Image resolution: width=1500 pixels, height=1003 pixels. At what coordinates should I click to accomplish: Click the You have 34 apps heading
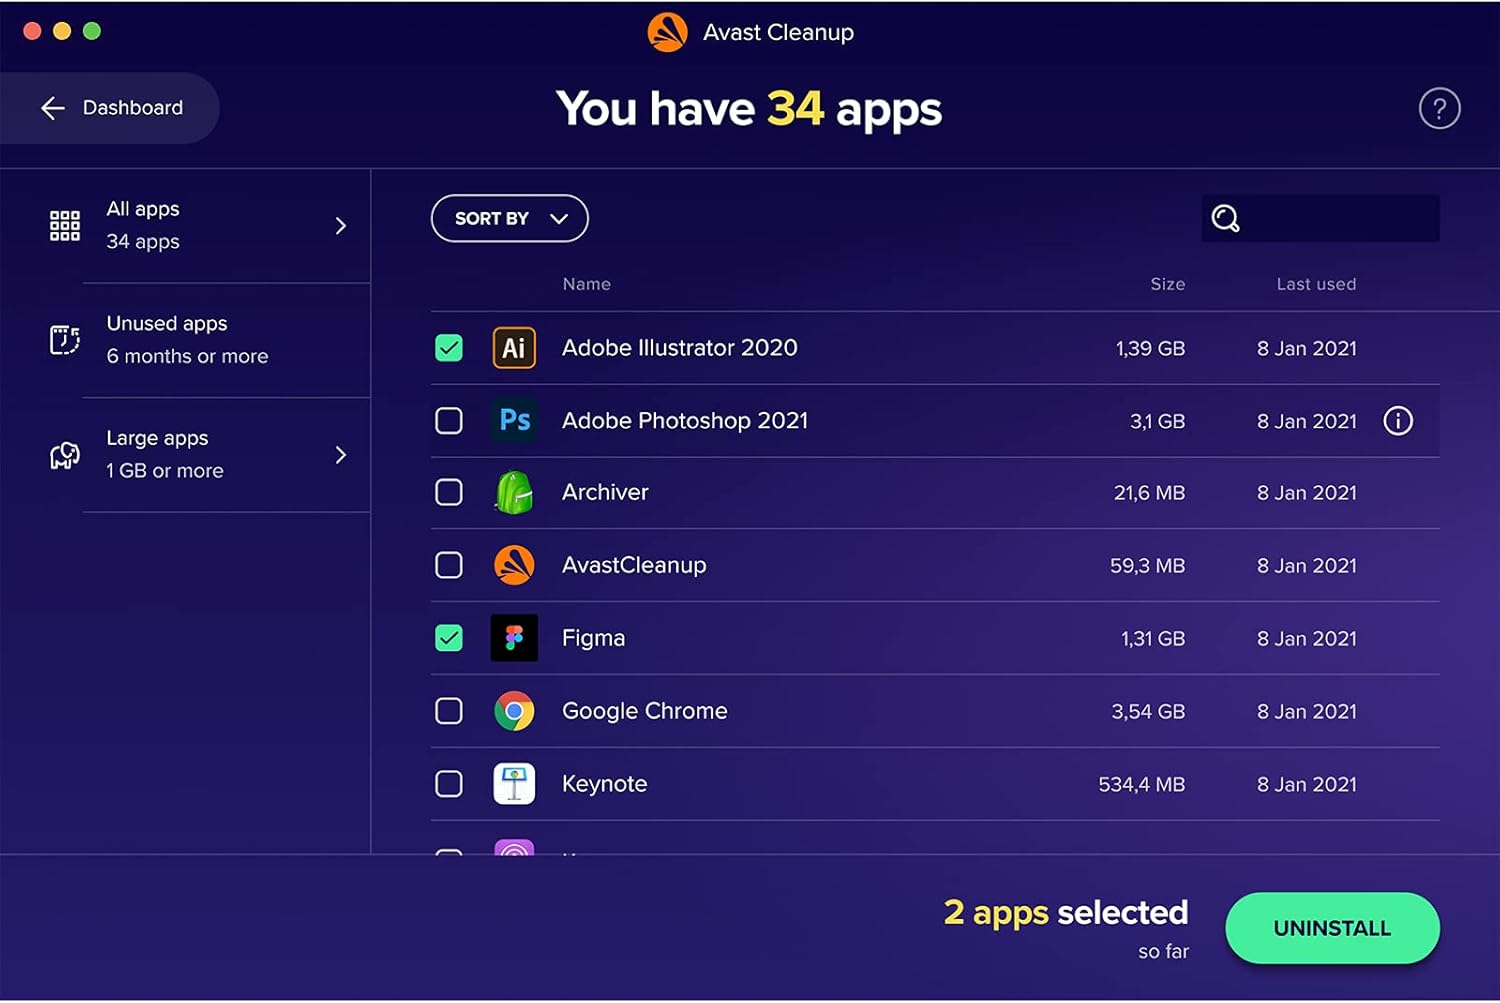pyautogui.click(x=749, y=110)
